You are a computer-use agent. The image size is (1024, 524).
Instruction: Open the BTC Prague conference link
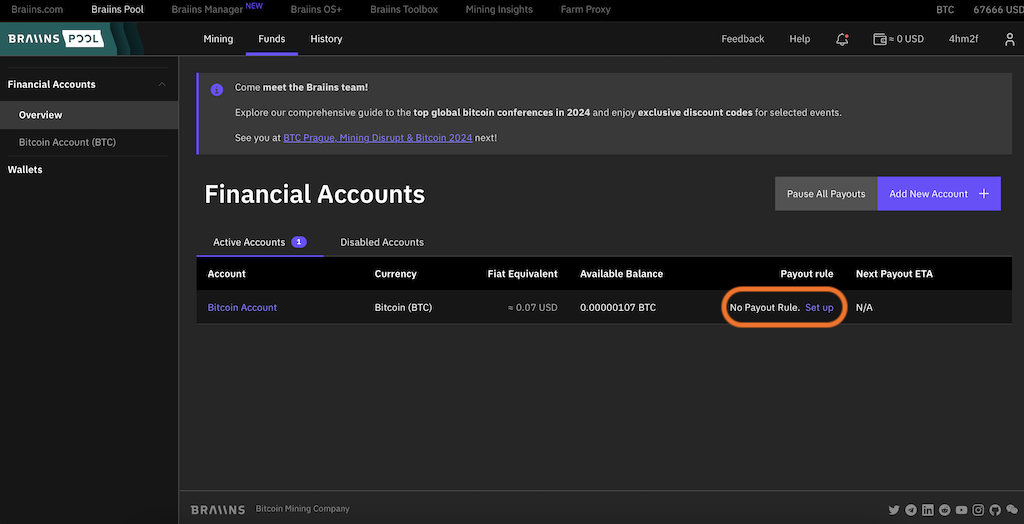click(x=309, y=138)
